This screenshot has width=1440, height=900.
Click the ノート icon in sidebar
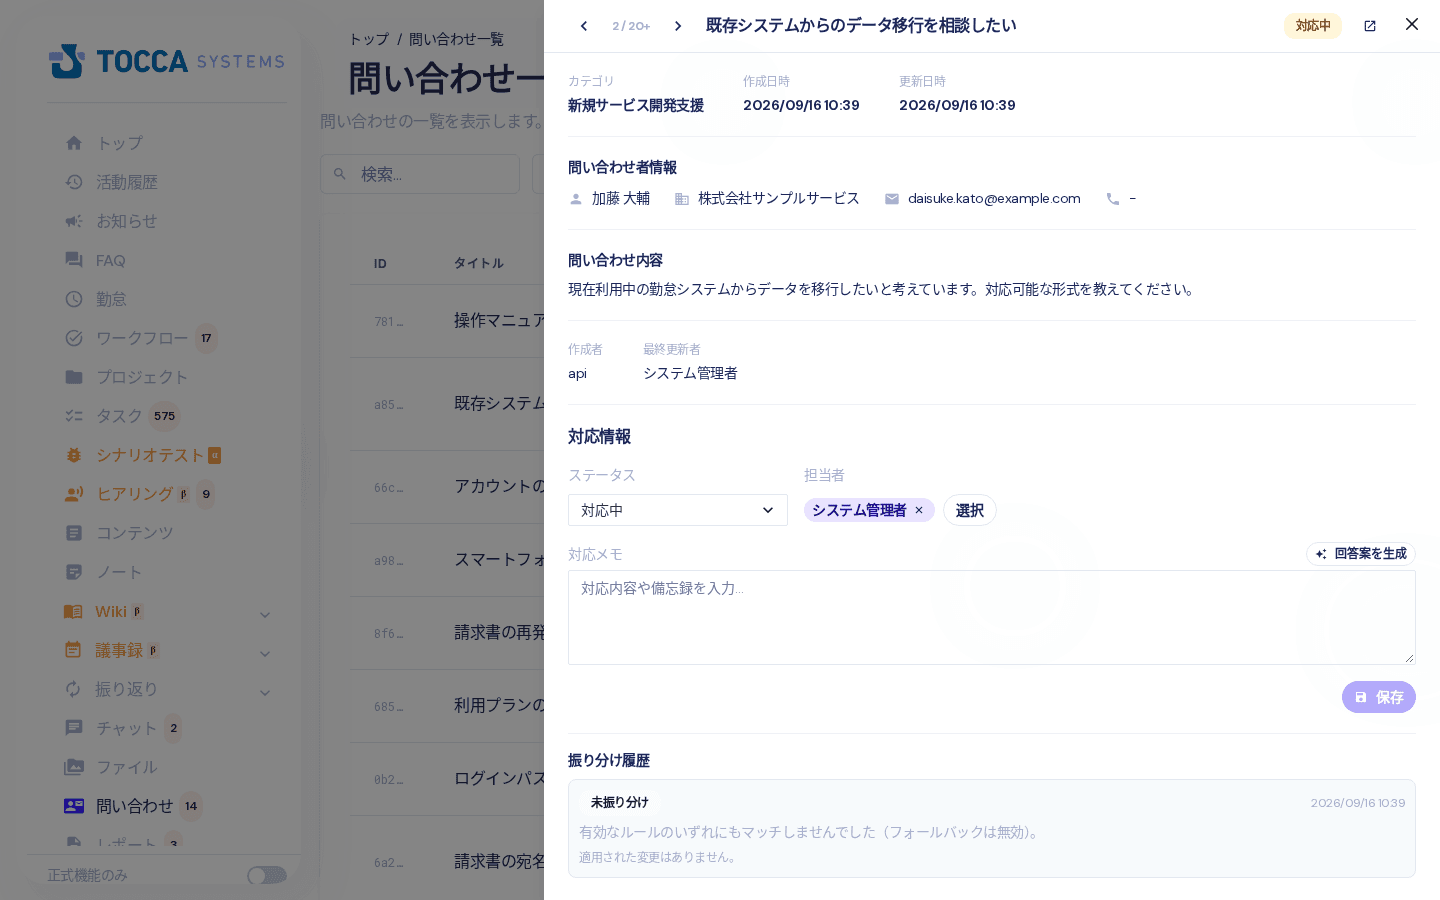(74, 572)
